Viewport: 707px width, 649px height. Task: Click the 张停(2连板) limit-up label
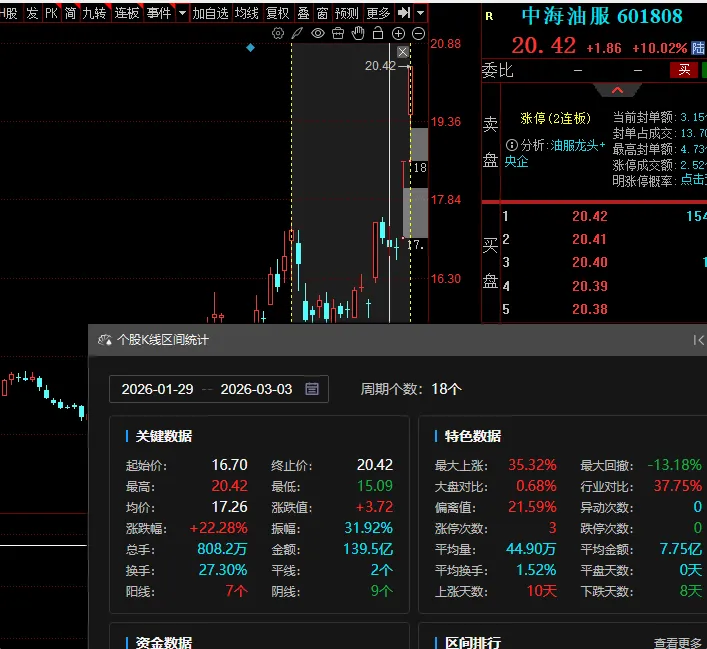tap(556, 119)
